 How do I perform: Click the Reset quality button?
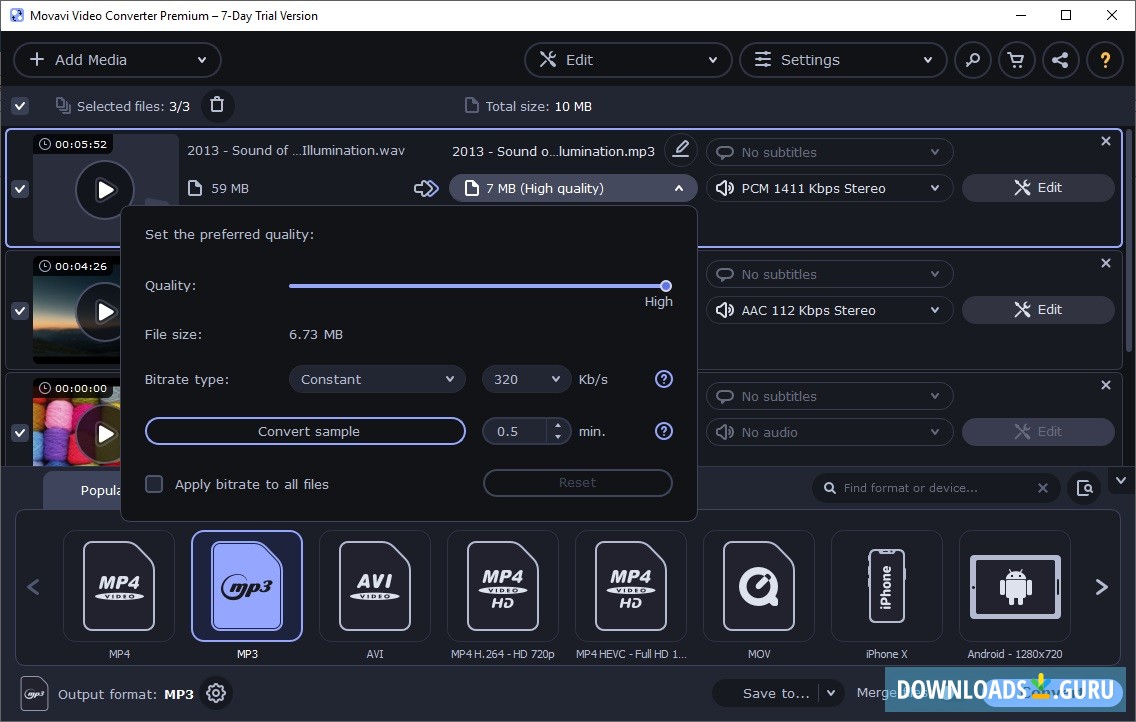[x=577, y=483]
